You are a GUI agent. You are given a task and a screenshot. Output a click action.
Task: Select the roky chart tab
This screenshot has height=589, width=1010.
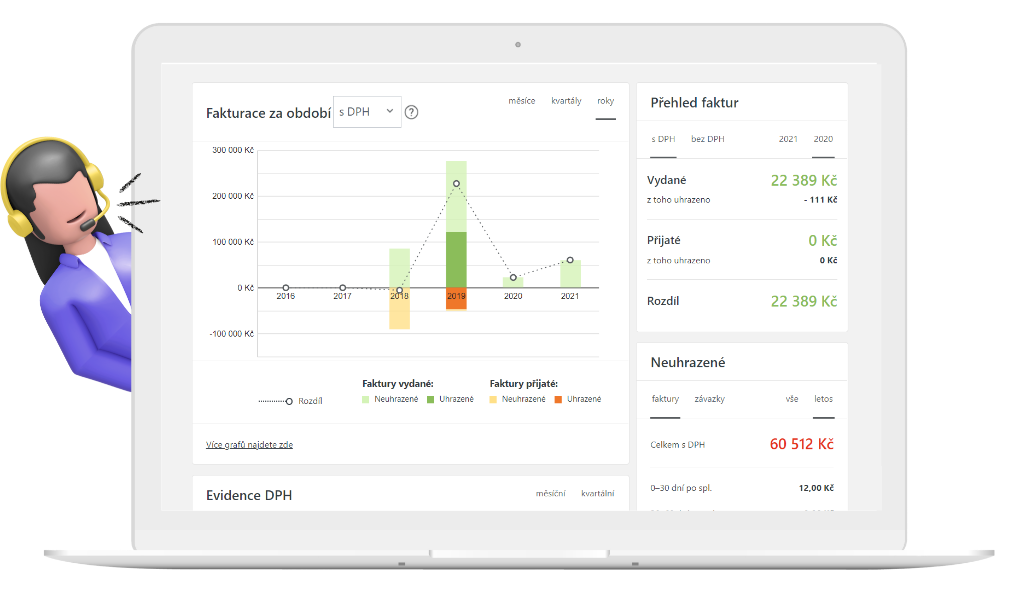click(x=605, y=101)
